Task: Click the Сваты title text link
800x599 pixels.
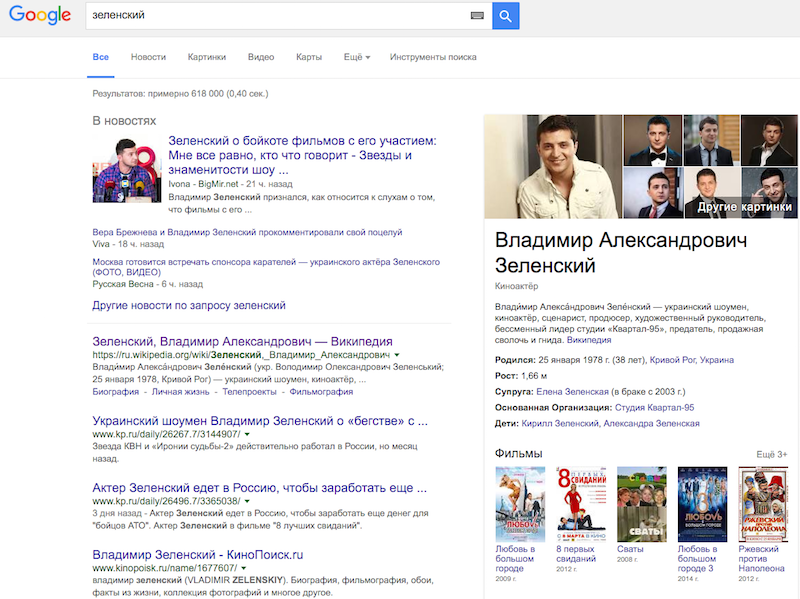Action: tap(630, 549)
